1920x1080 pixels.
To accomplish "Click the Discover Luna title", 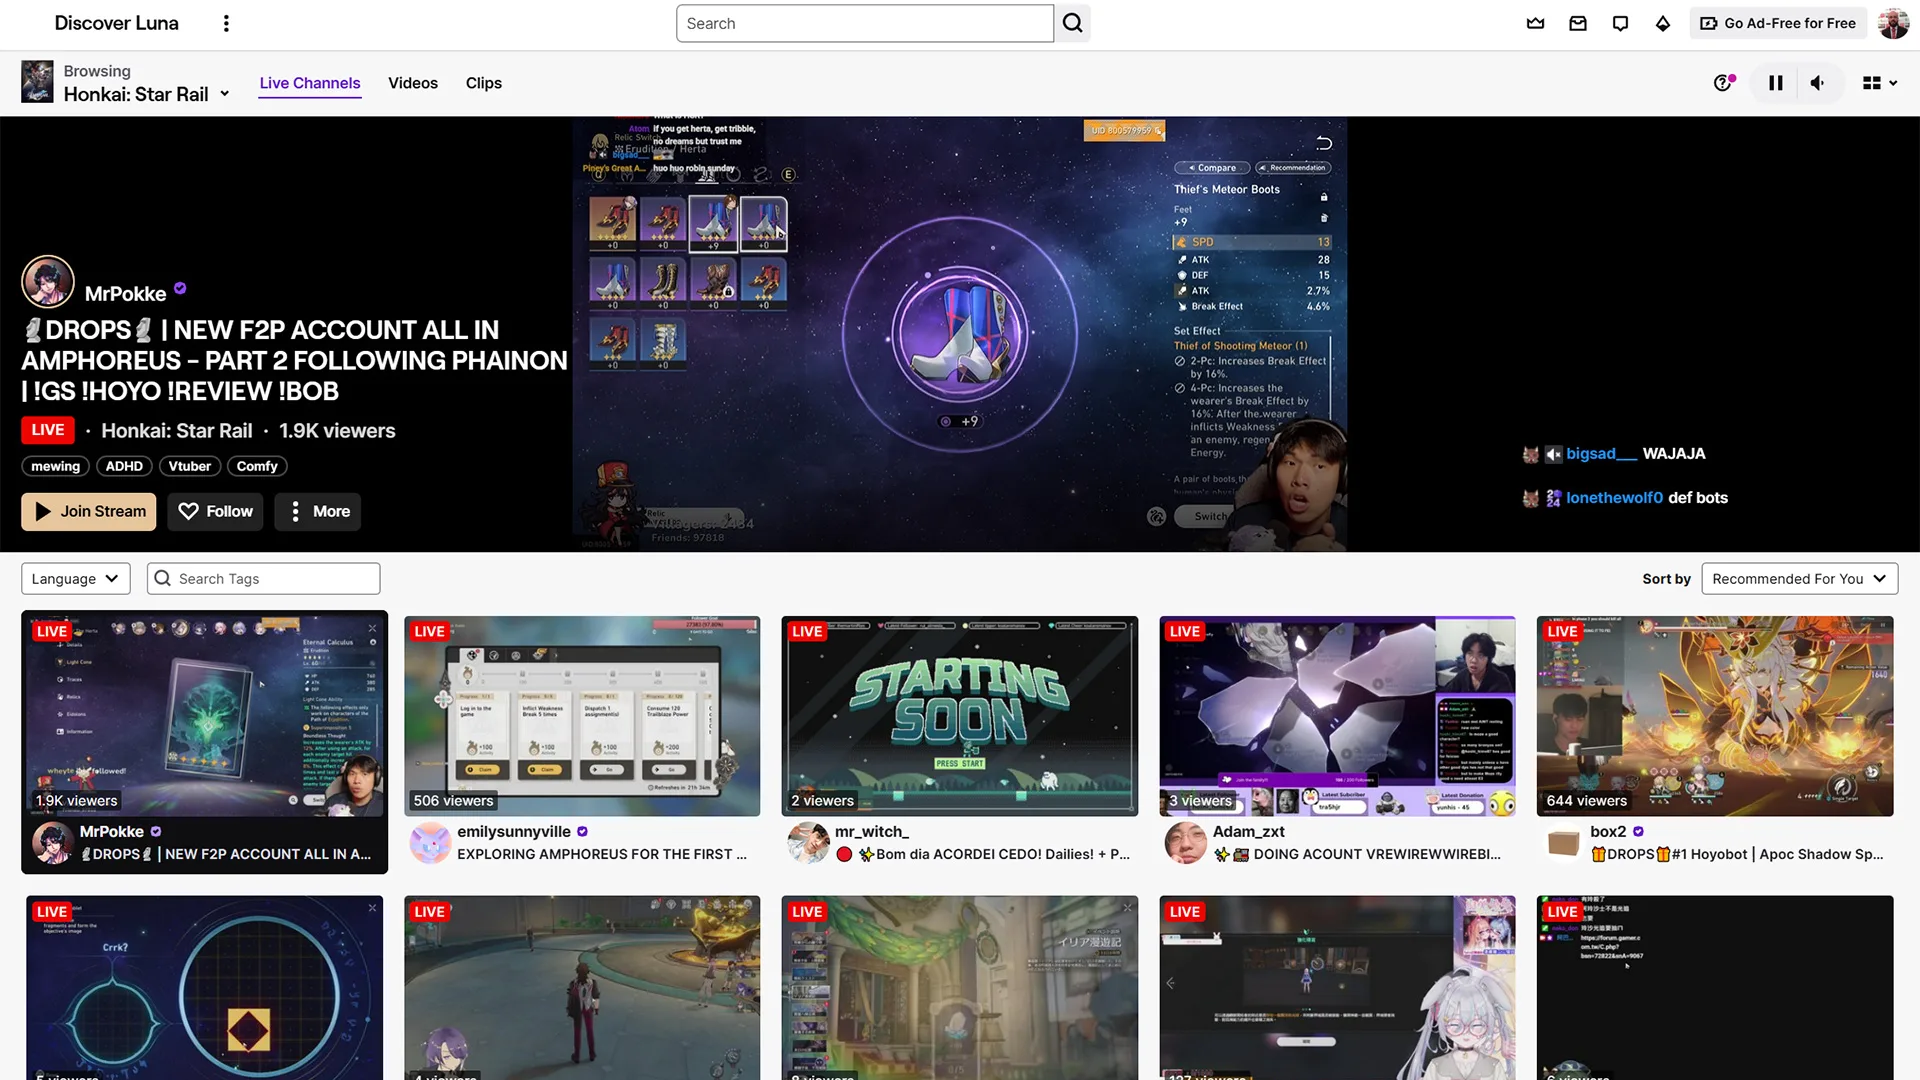I will [x=116, y=23].
